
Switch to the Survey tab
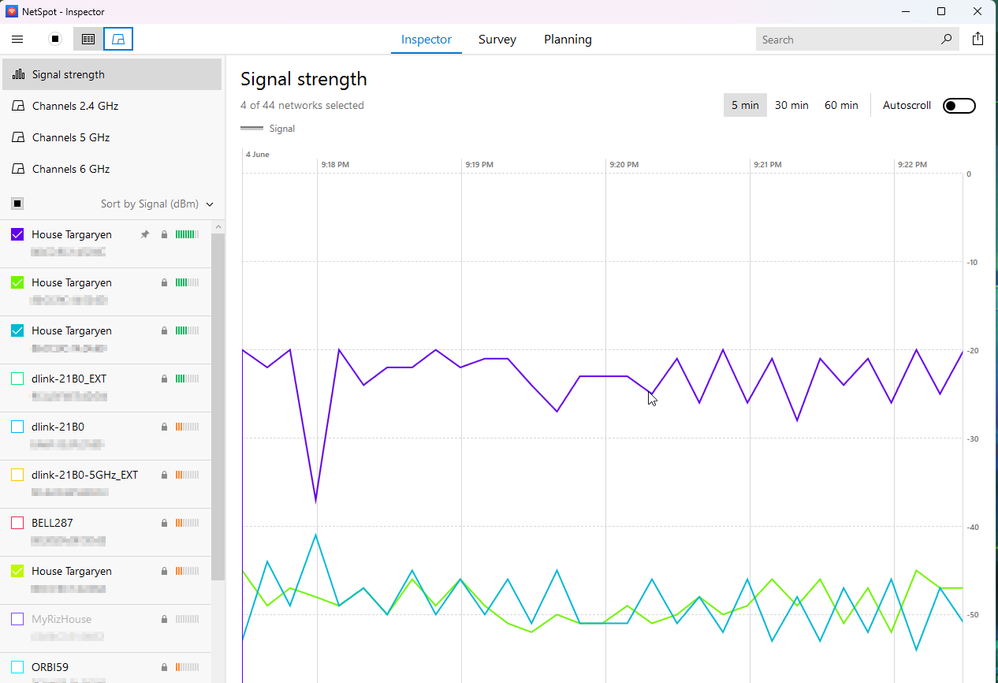pos(497,39)
